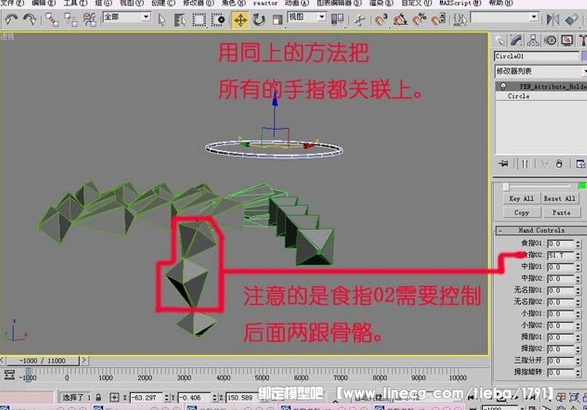
Task: Open the 工具 (Tools) menu
Action: (x=76, y=3)
